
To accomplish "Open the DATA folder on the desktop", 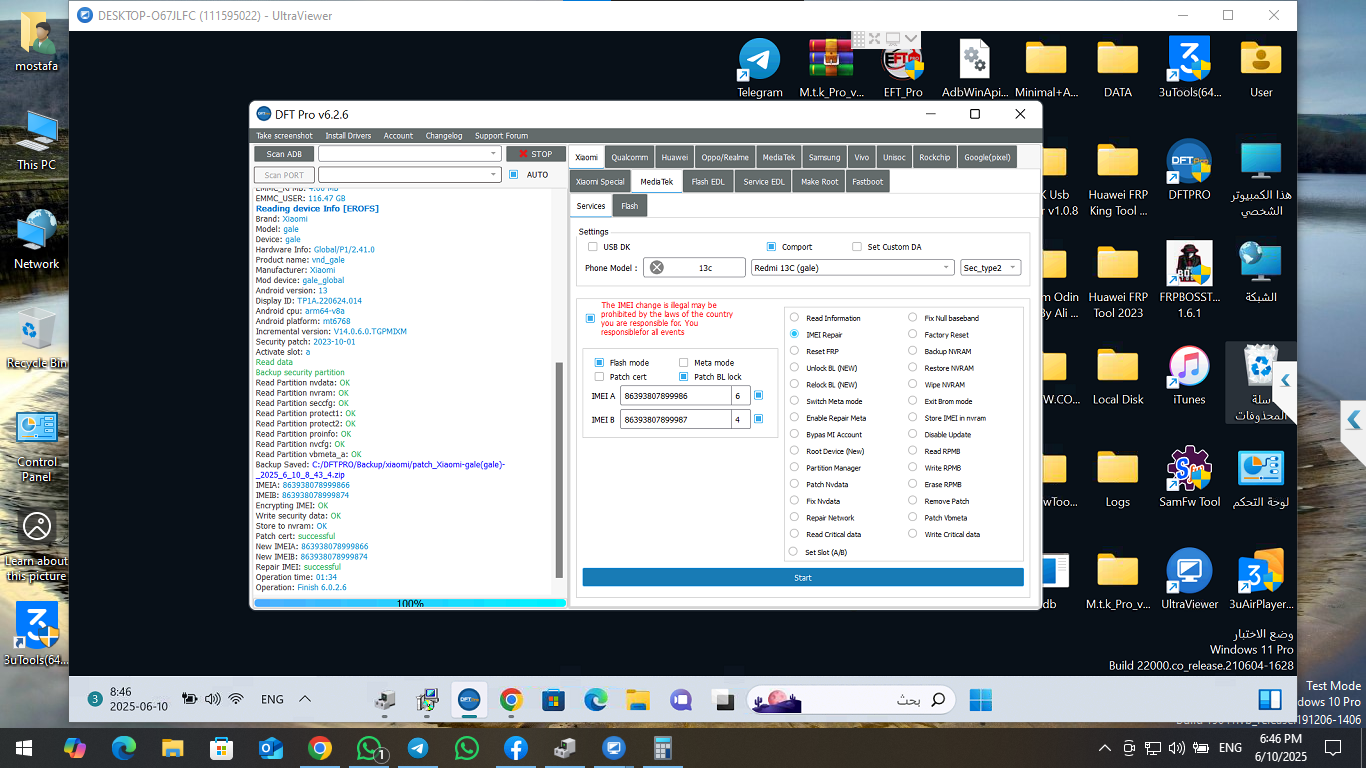I will click(x=1118, y=68).
